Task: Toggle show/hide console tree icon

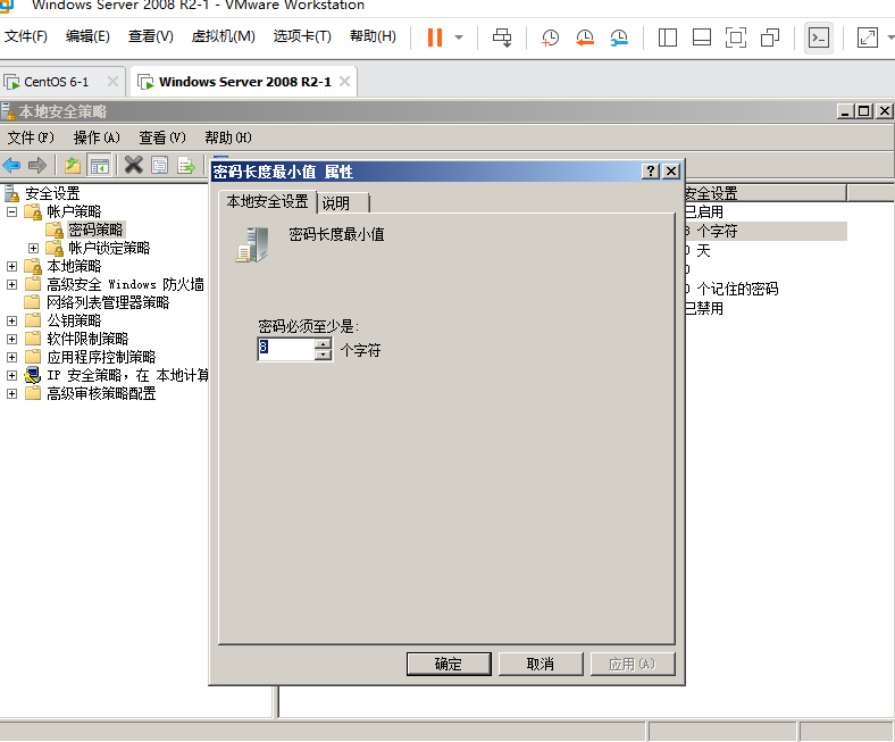Action: point(99,166)
